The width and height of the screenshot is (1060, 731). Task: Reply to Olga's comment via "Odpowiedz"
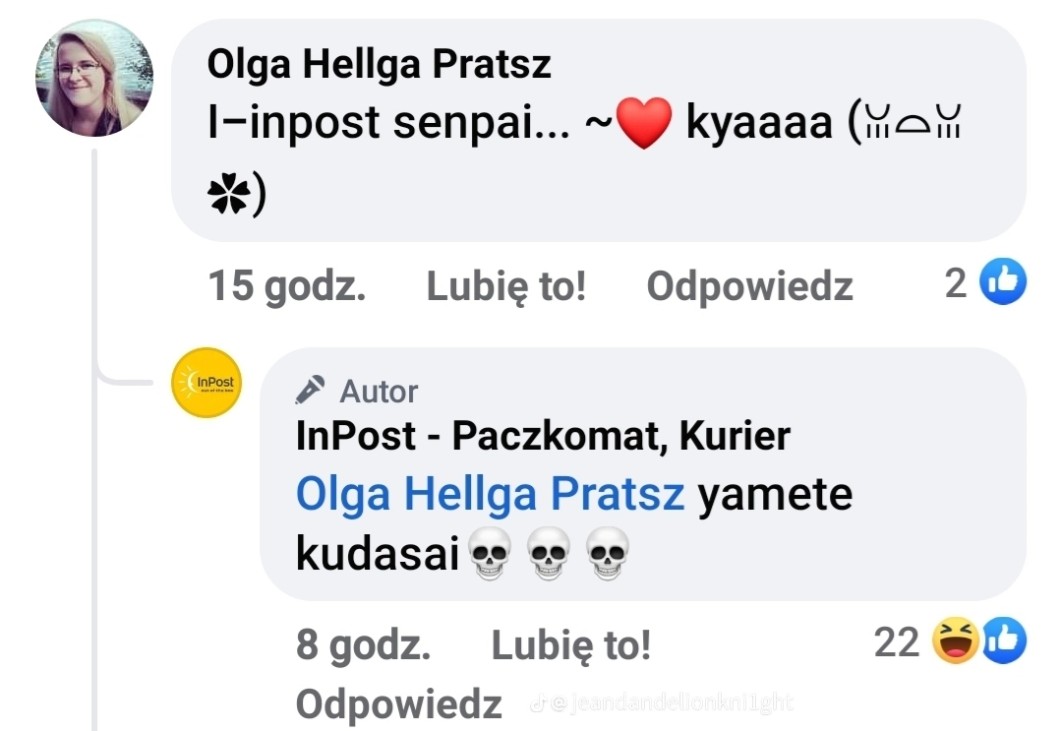(x=749, y=287)
